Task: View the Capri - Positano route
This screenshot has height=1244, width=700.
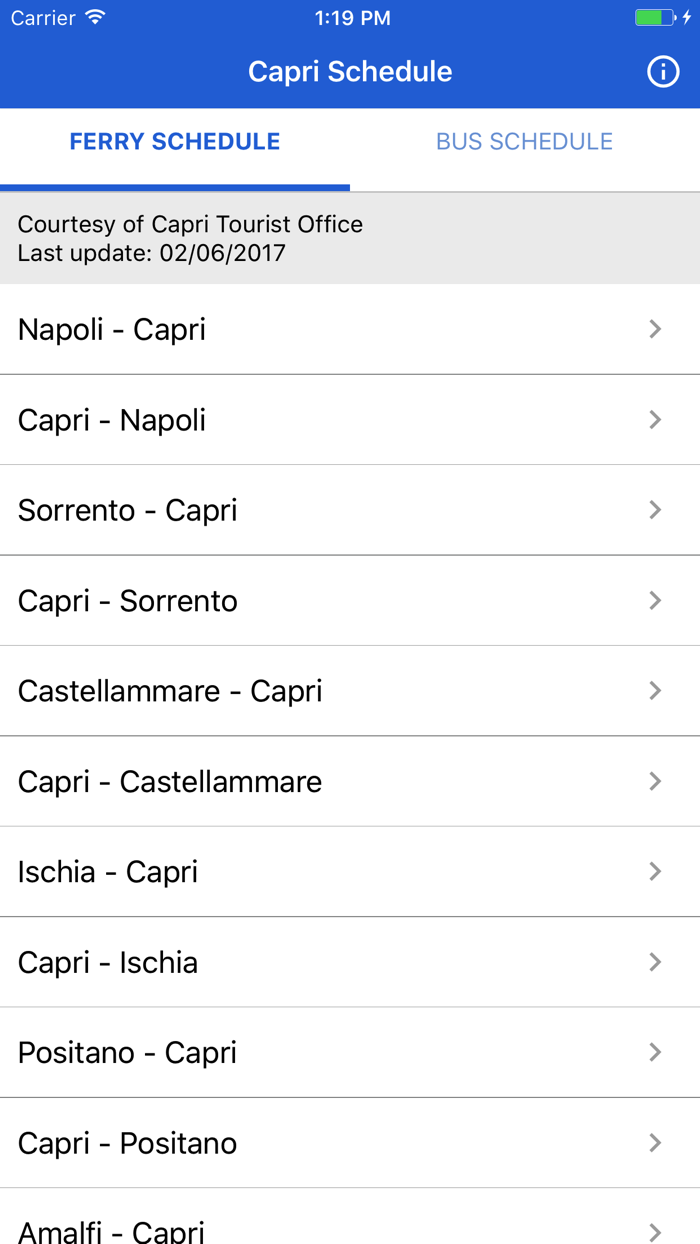Action: pos(350,1143)
